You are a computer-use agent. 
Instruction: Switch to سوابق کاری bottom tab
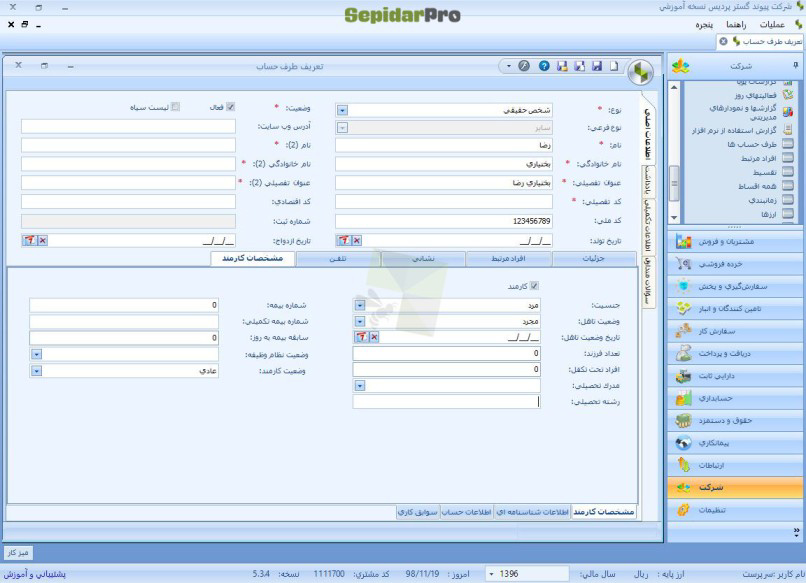point(418,512)
